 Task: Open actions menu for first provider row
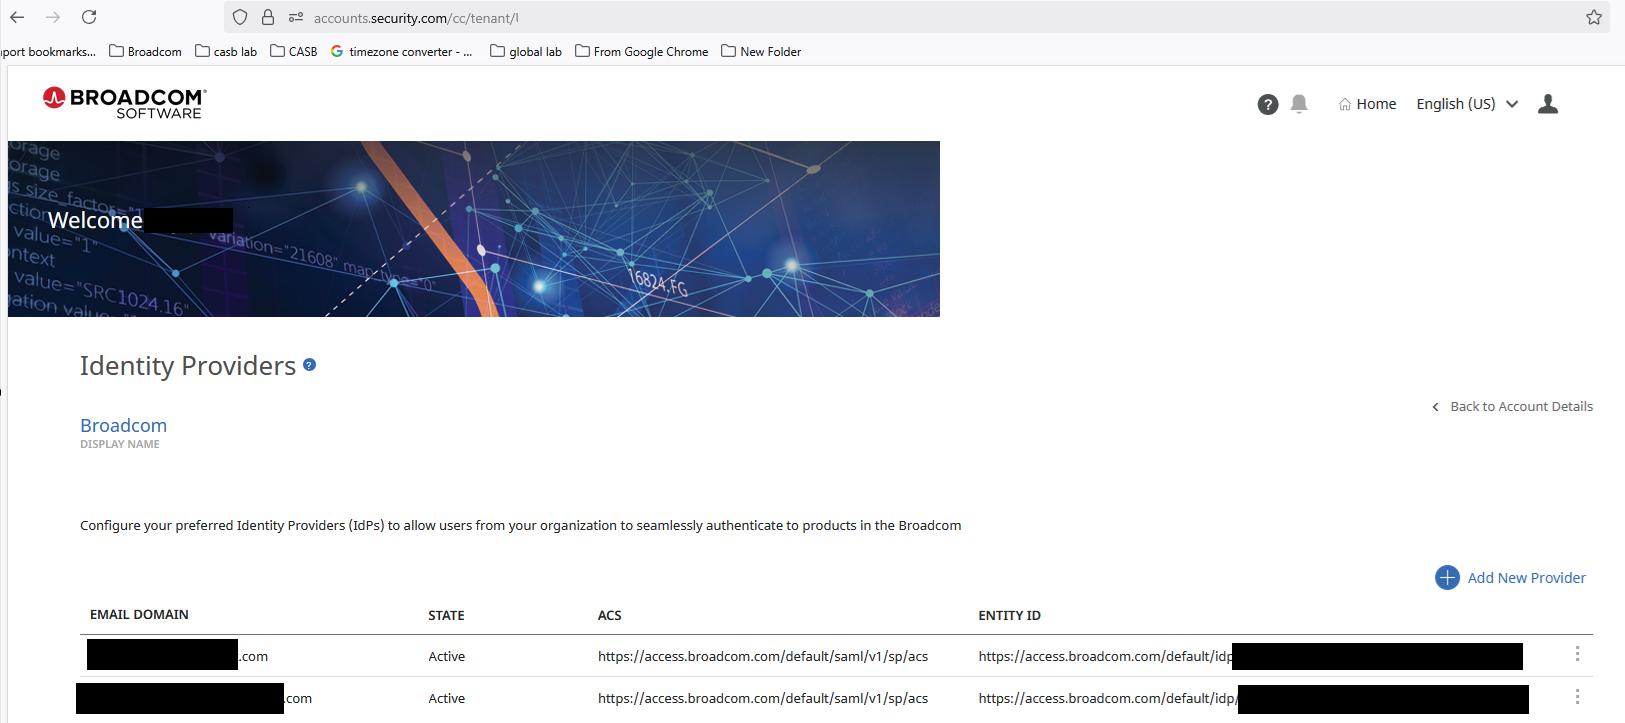1577,654
